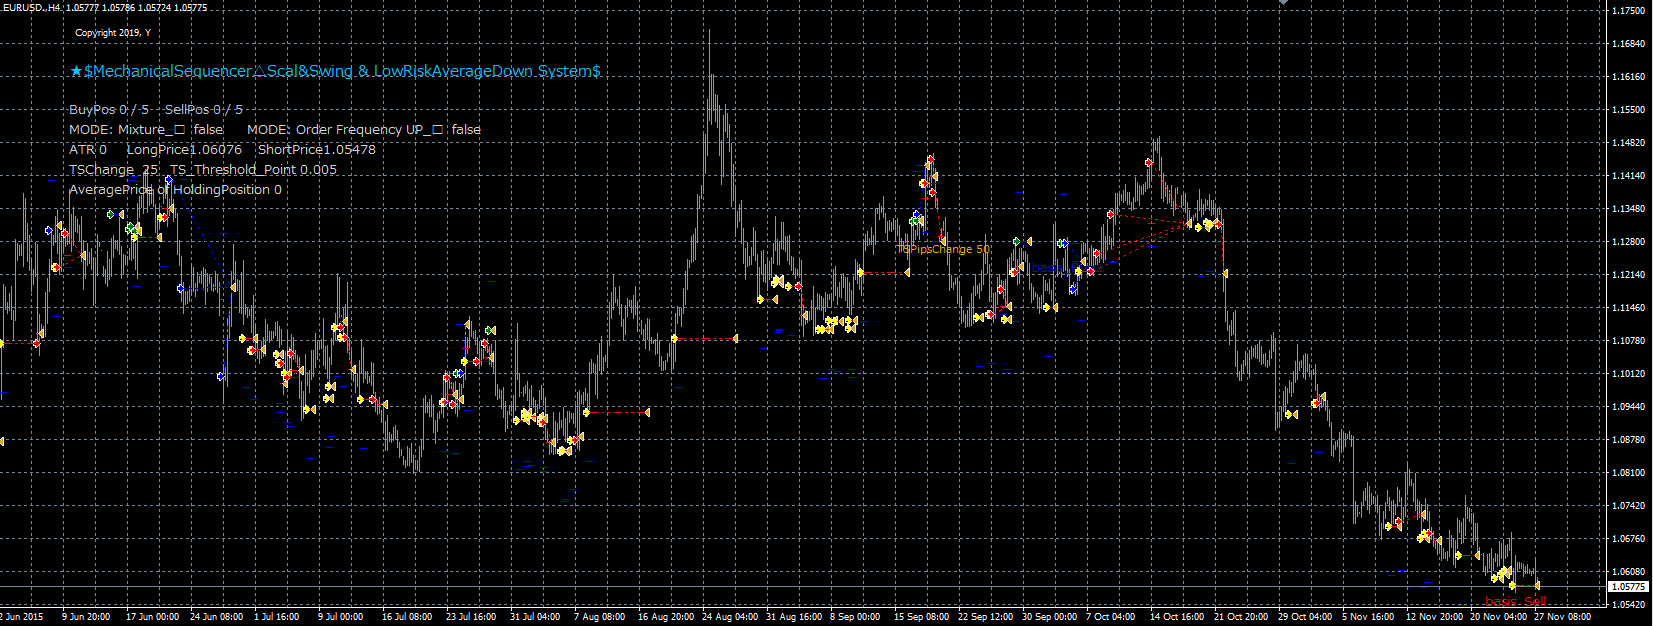The image size is (1653, 626).
Task: Click price scale value 1.15500
Action: (x=1629, y=110)
